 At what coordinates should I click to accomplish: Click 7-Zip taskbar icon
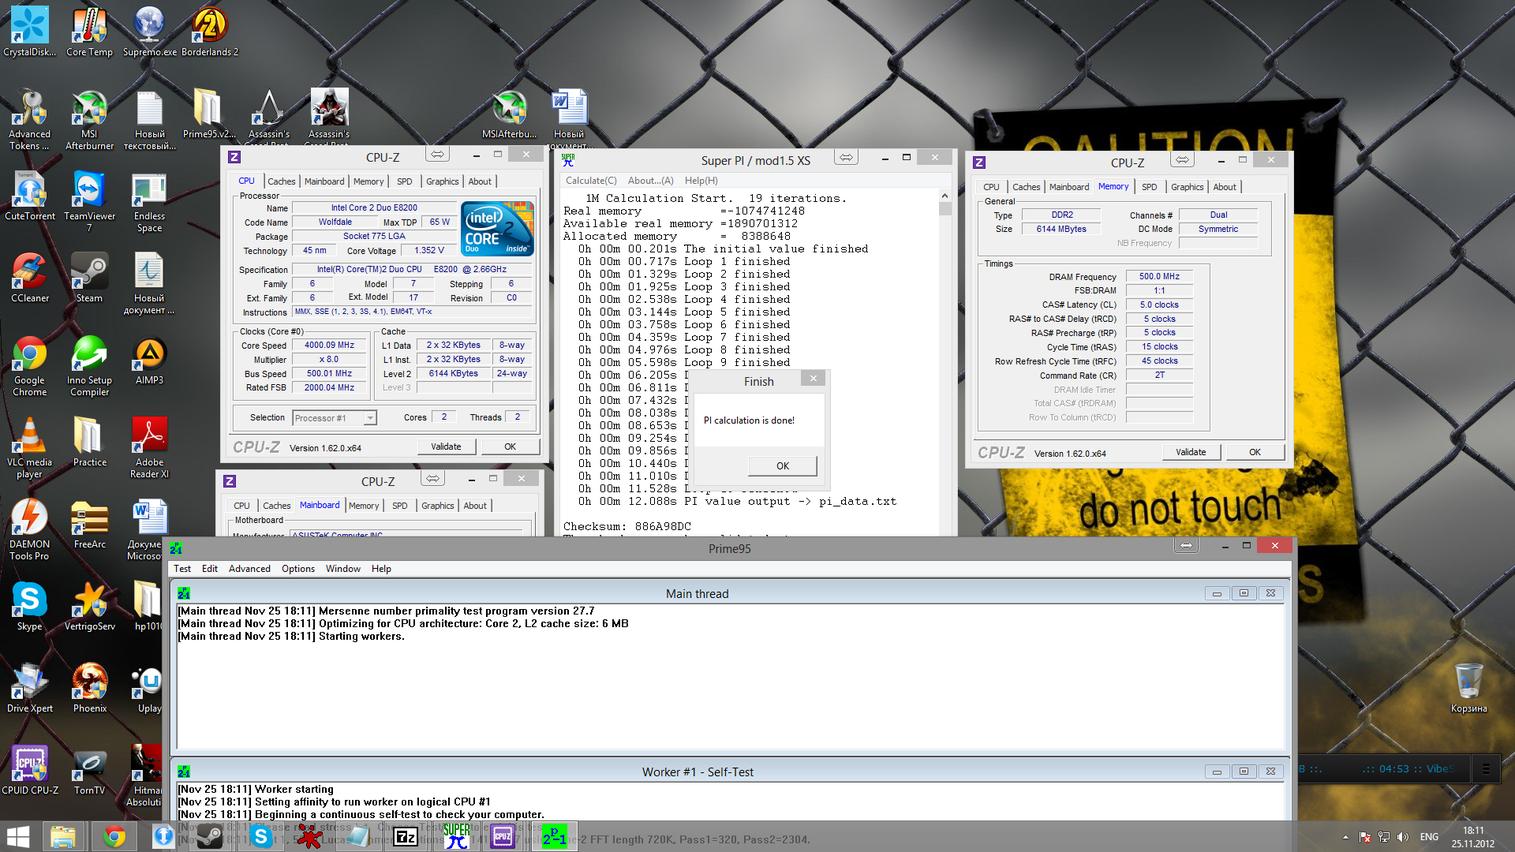(406, 836)
